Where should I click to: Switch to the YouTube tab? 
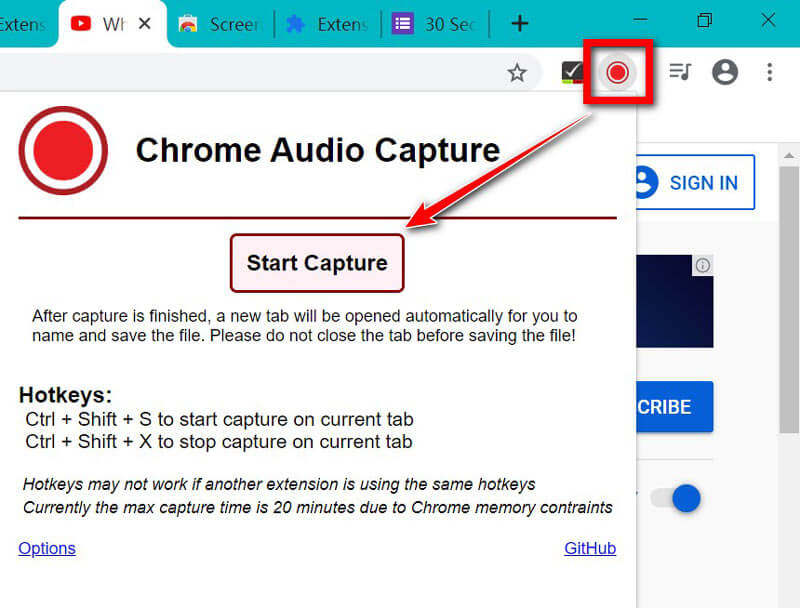click(x=113, y=23)
